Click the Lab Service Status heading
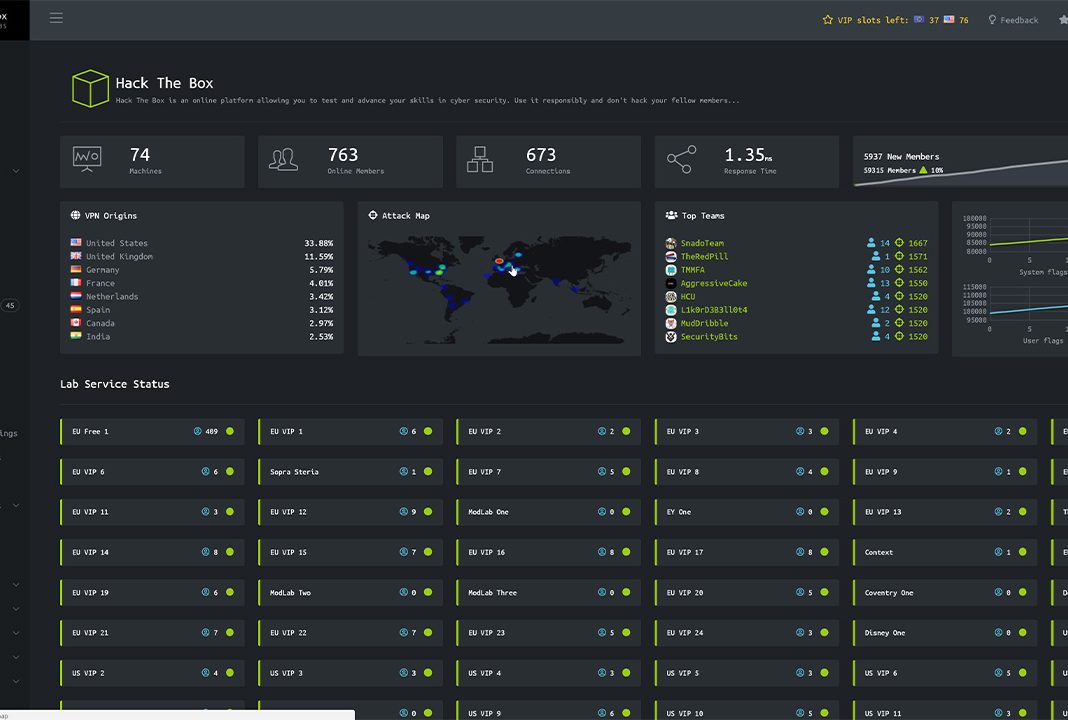The image size is (1068, 720). (x=114, y=384)
